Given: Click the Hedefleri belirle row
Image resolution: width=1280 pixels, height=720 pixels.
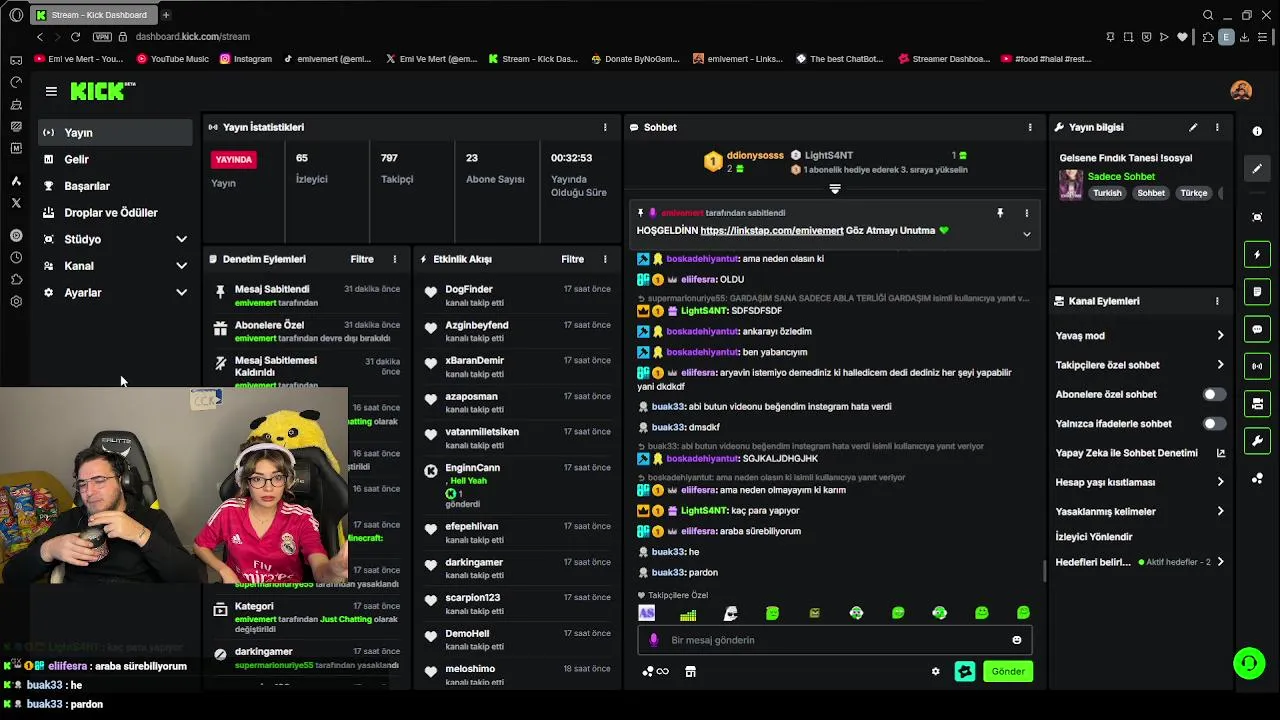Looking at the screenshot, I should tap(1140, 562).
